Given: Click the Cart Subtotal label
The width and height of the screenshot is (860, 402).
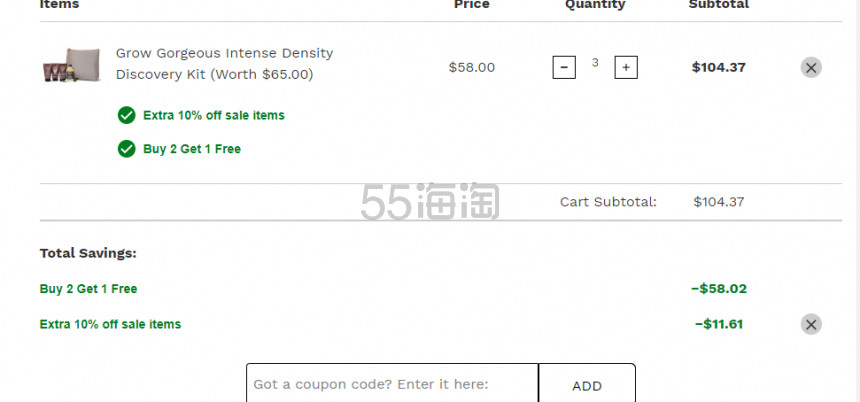Looking at the screenshot, I should (608, 202).
